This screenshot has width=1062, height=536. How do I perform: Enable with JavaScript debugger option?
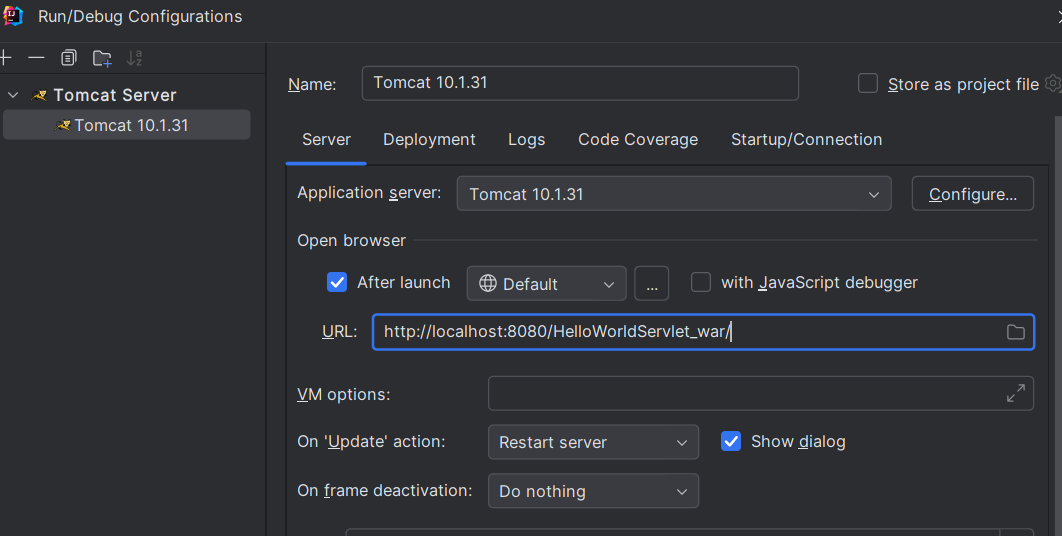coord(700,282)
